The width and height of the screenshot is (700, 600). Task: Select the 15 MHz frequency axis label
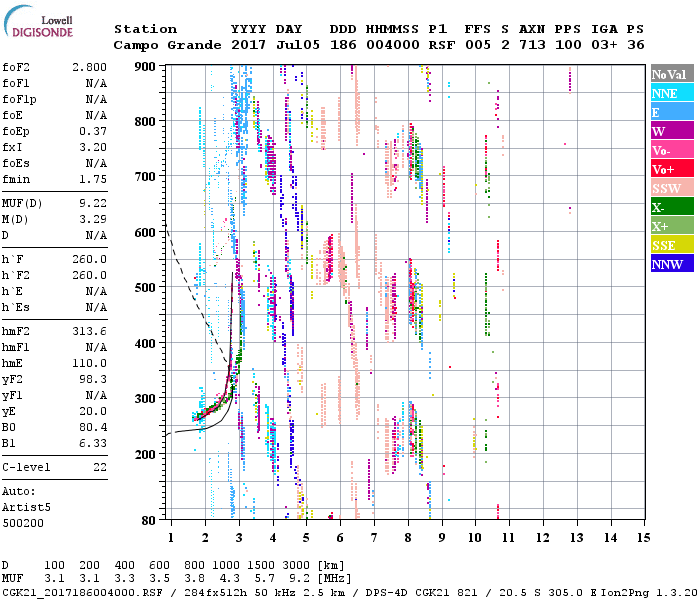pos(643,538)
